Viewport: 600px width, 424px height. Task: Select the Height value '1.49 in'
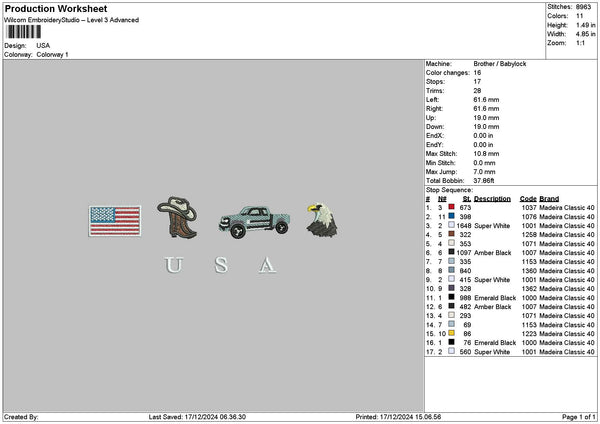pos(586,25)
